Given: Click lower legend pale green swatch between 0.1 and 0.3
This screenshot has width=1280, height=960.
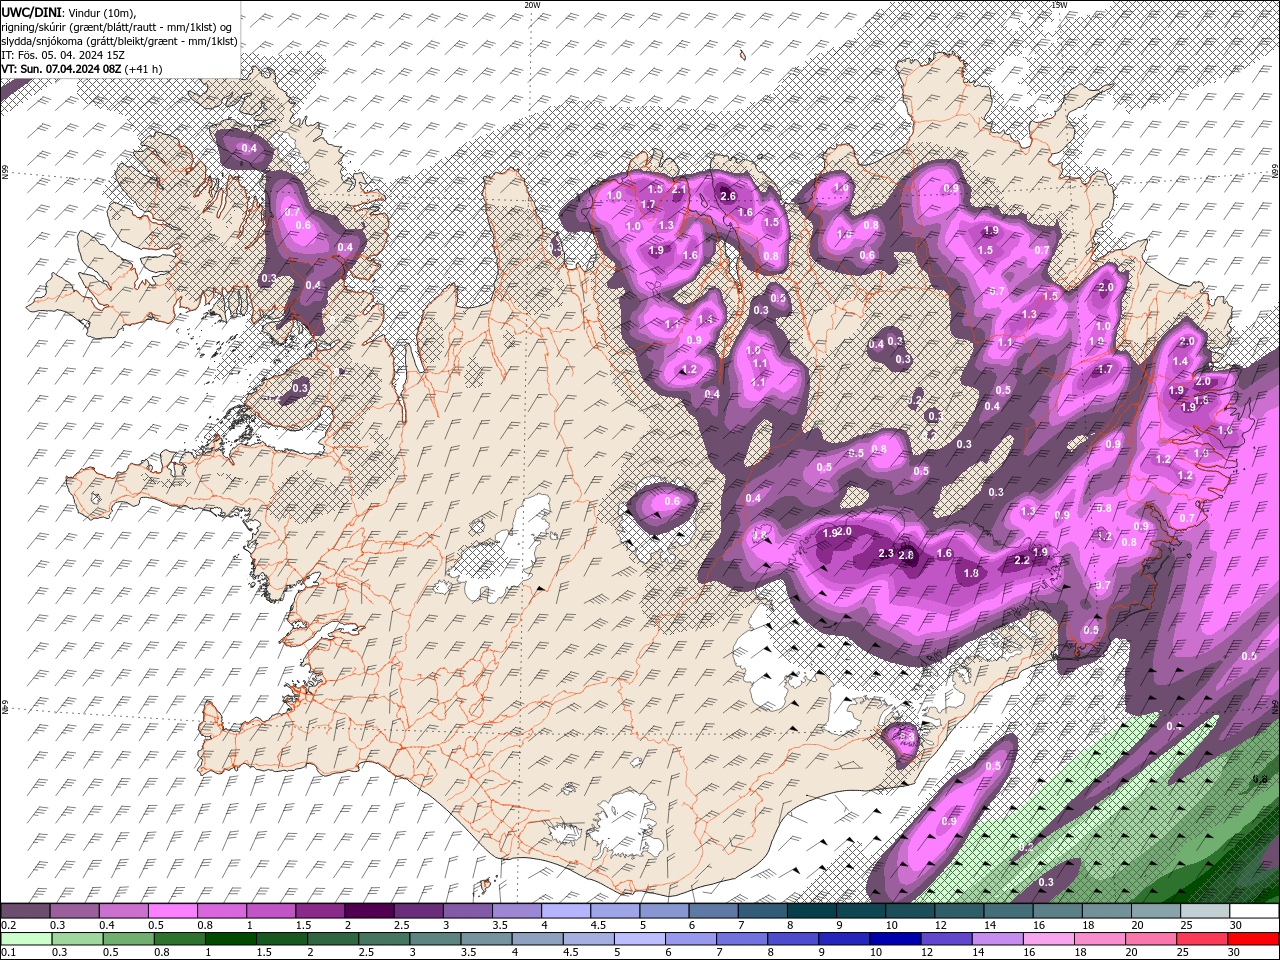Looking at the screenshot, I should (x=26, y=939).
